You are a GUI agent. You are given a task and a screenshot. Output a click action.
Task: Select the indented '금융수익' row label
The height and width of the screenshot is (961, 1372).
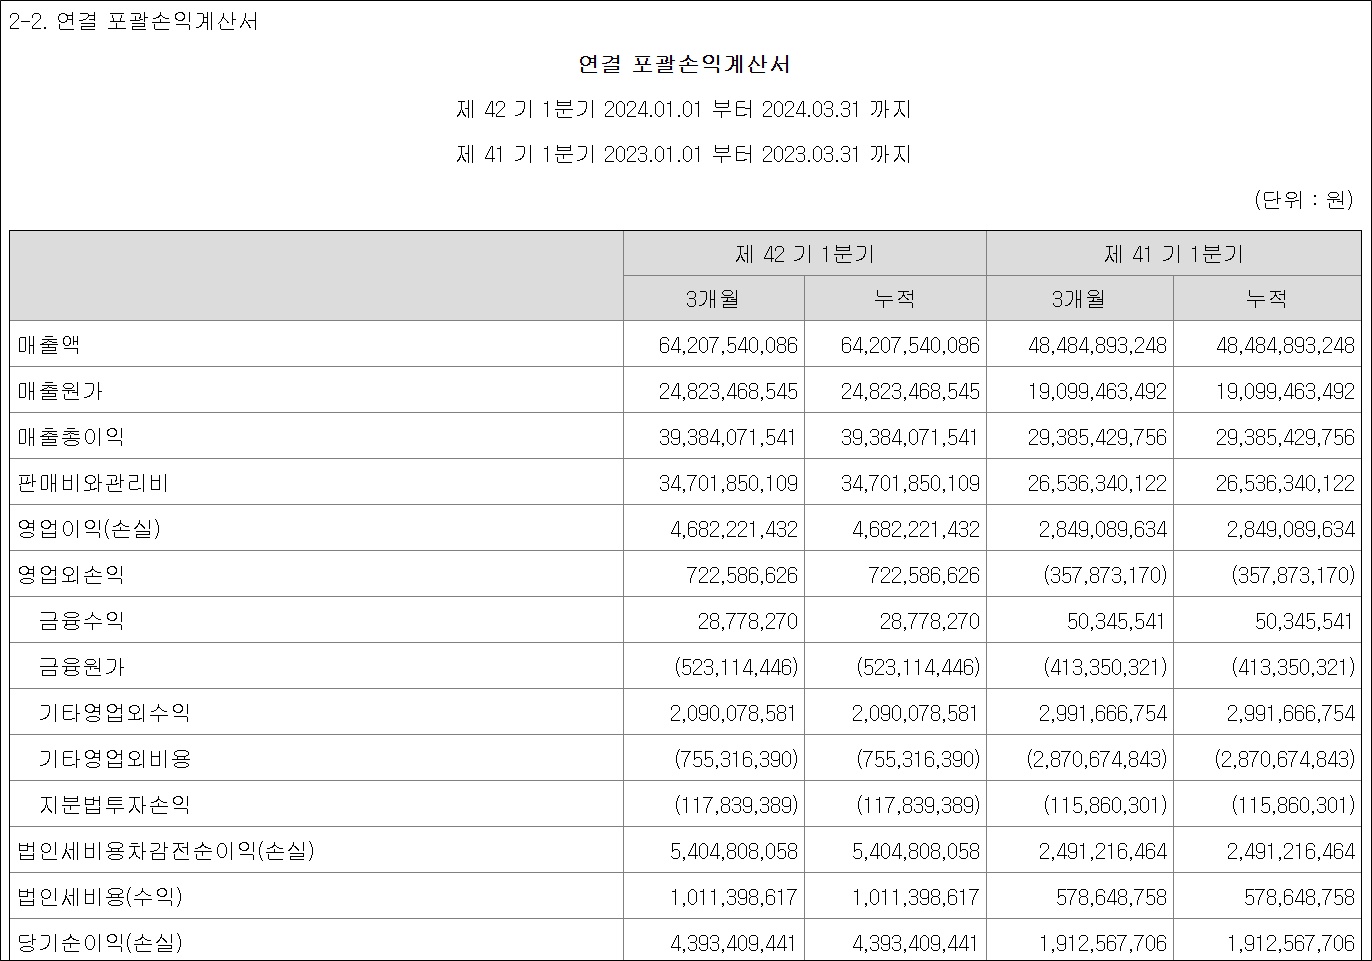[82, 620]
